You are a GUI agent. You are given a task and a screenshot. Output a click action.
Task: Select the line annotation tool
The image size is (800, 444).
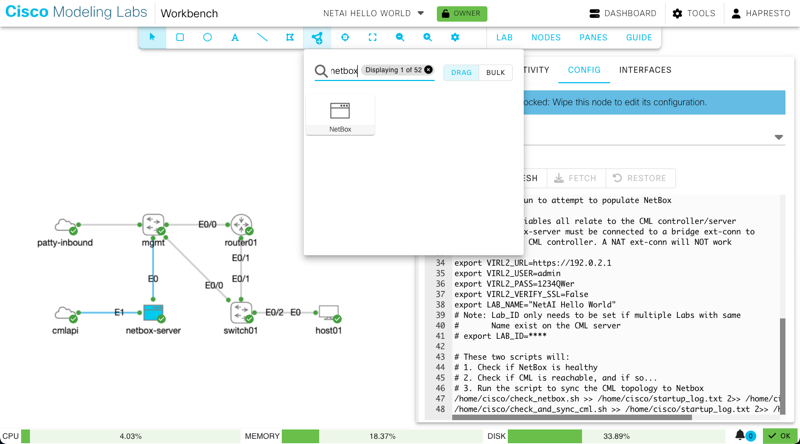pyautogui.click(x=262, y=37)
